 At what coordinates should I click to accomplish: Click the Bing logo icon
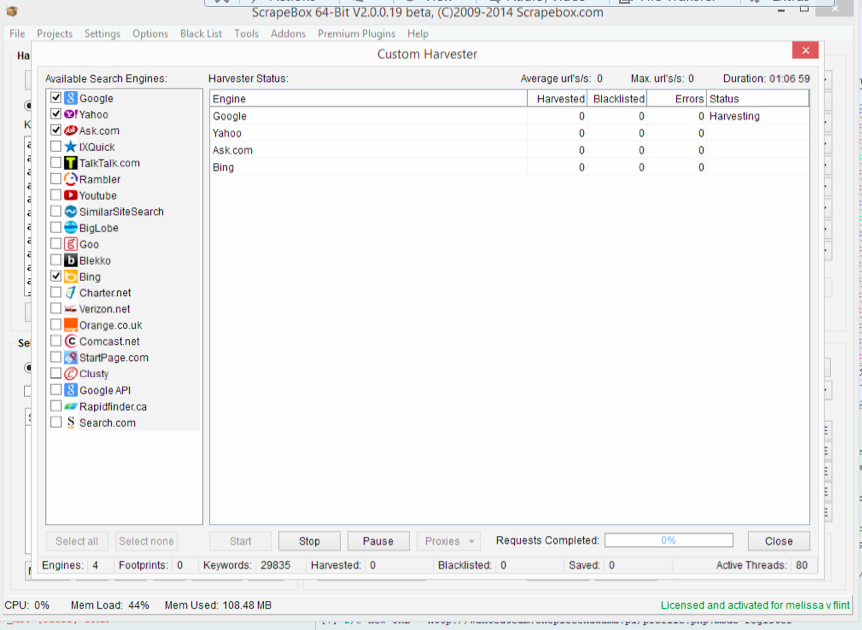70,277
